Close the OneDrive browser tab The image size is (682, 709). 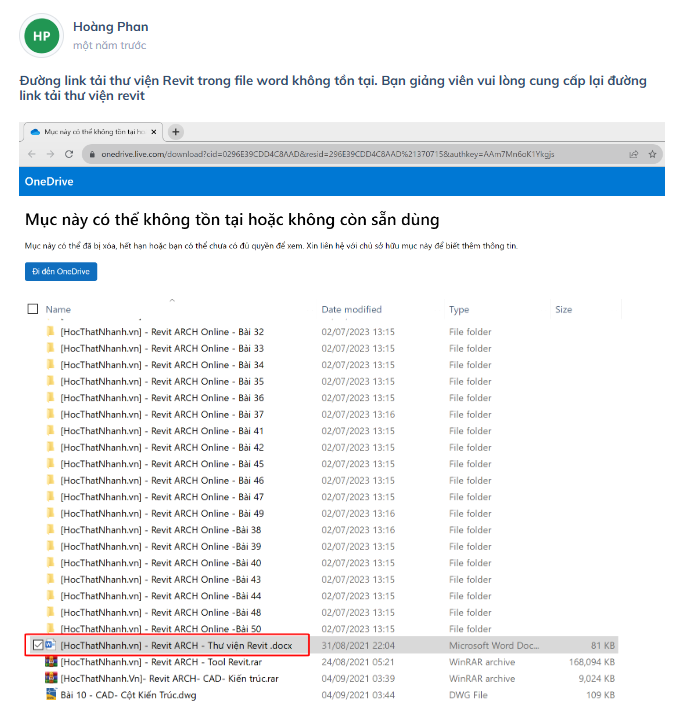click(154, 132)
